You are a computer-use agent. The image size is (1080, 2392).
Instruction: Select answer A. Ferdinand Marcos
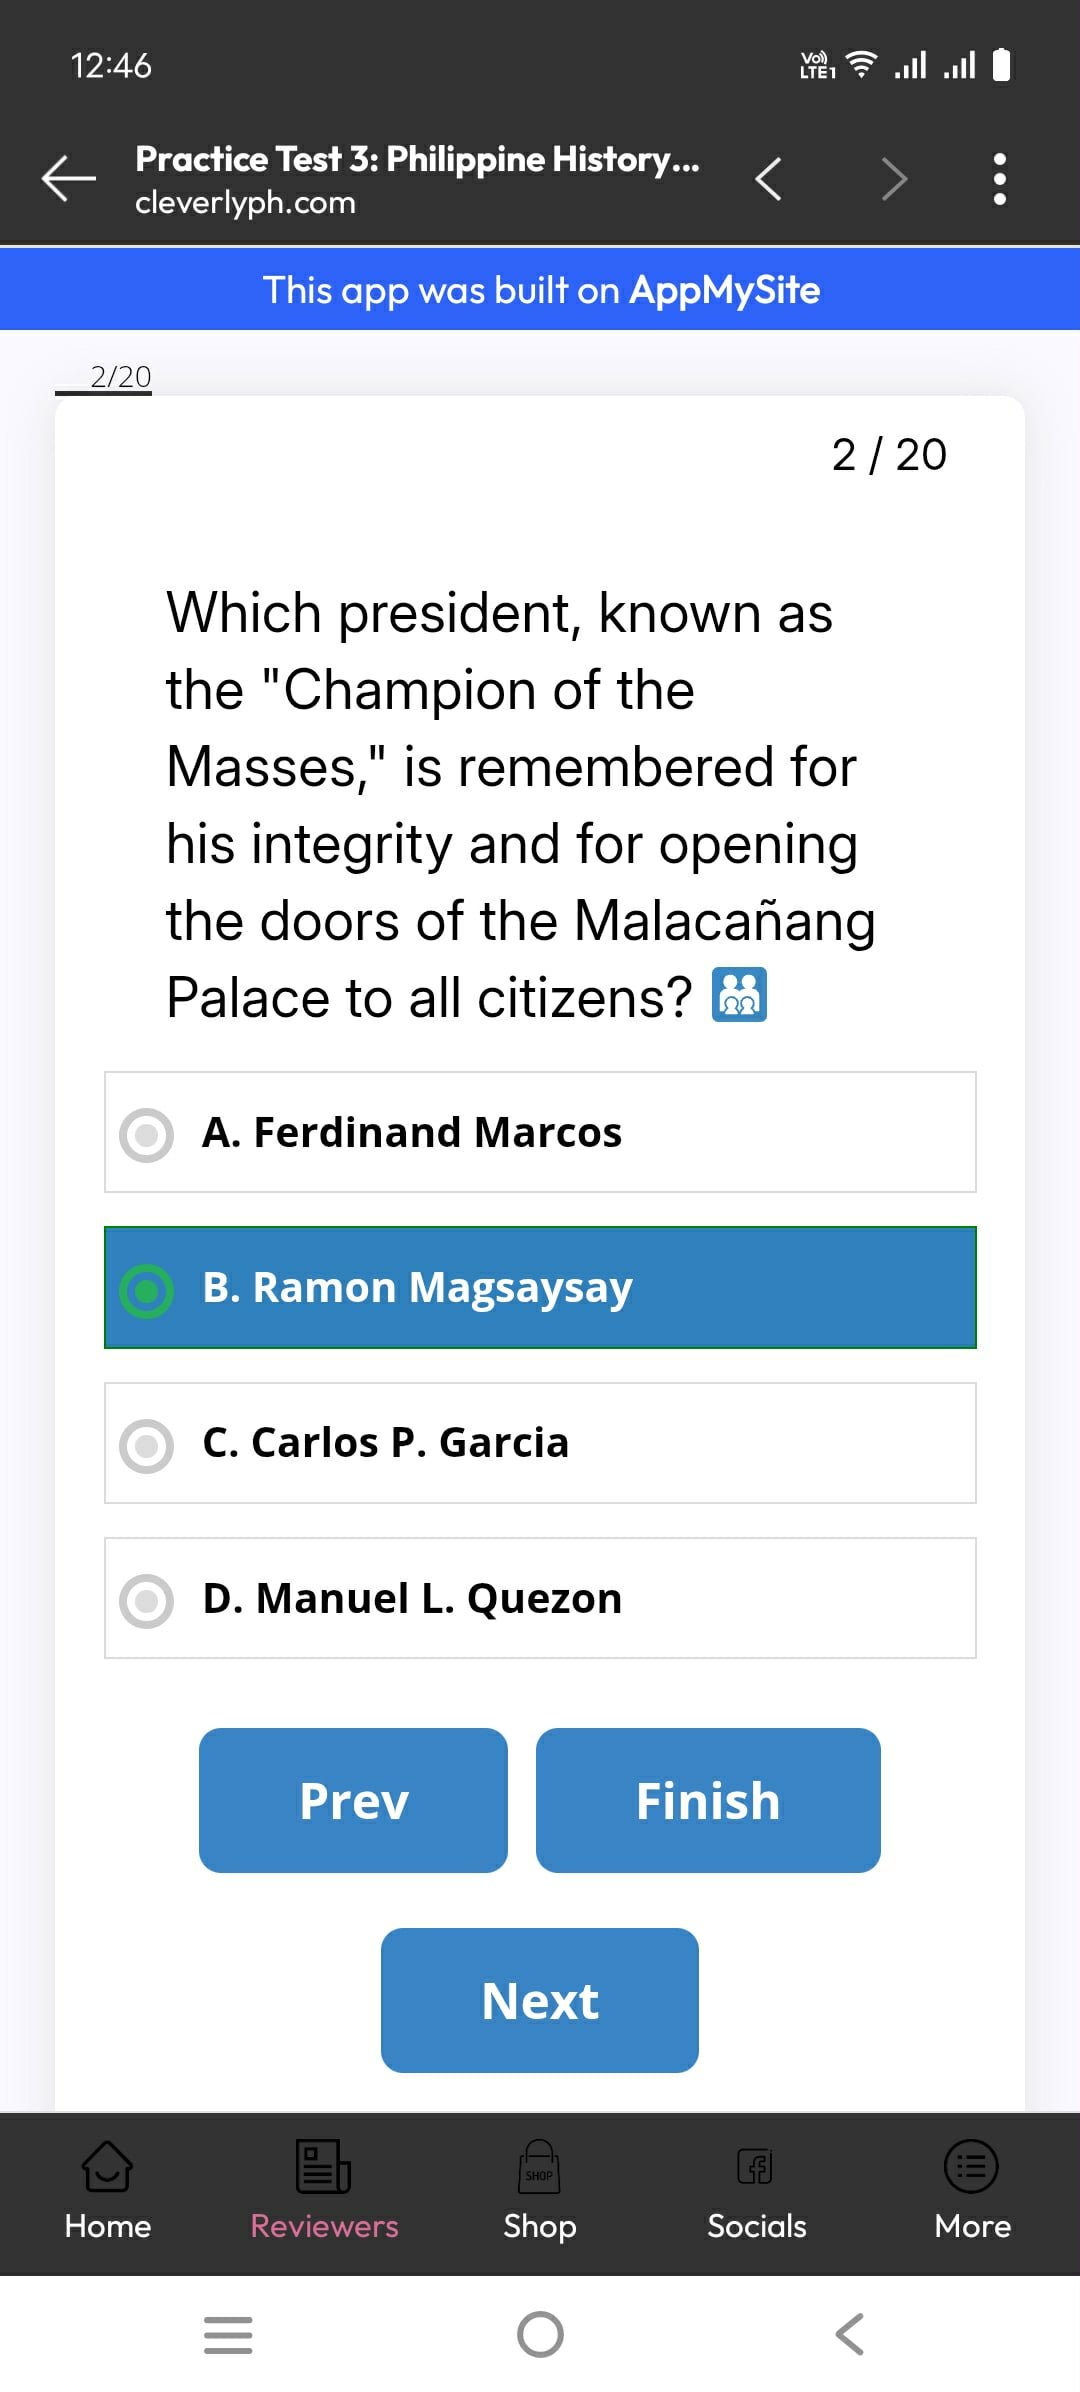(540, 1132)
